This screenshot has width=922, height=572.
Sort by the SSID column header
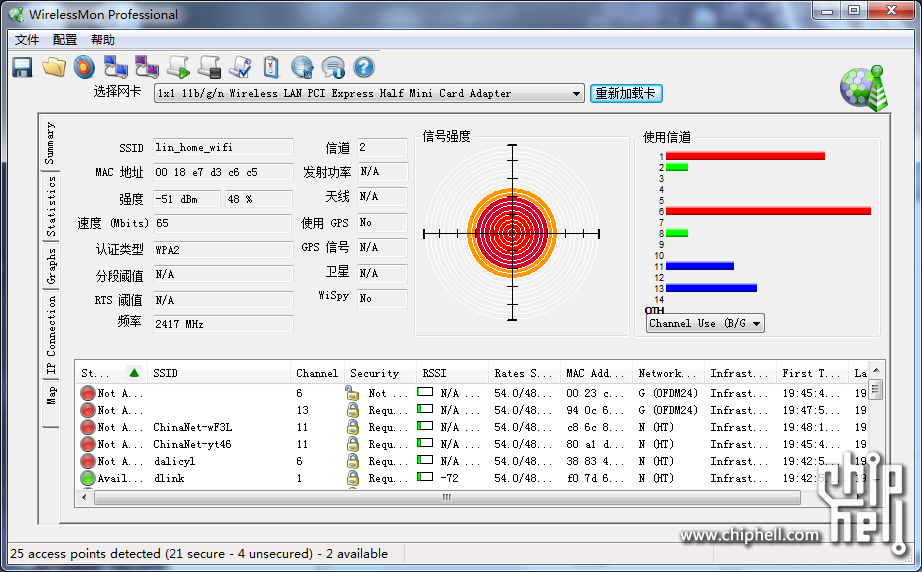pyautogui.click(x=218, y=373)
